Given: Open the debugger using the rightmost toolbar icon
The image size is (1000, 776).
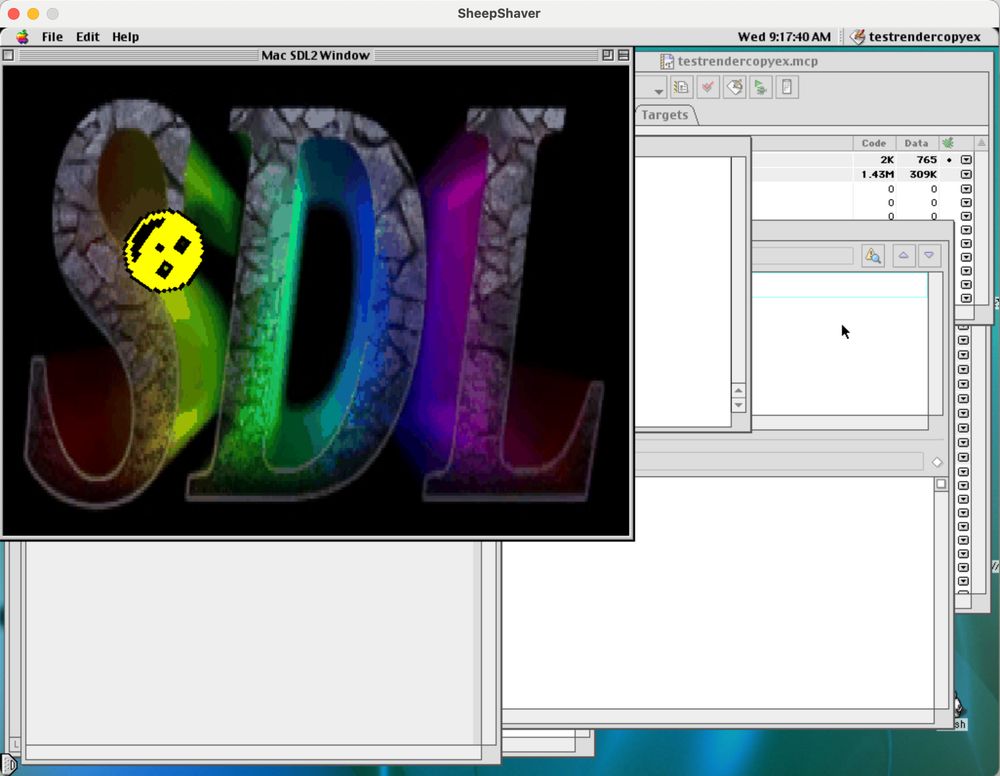Looking at the screenshot, I should tap(787, 86).
